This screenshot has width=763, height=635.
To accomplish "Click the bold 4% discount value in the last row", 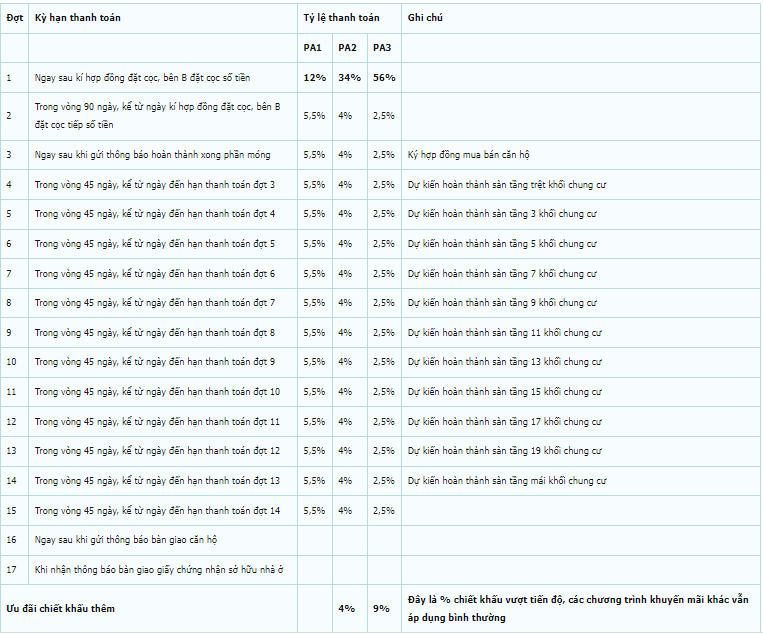I will tap(346, 608).
